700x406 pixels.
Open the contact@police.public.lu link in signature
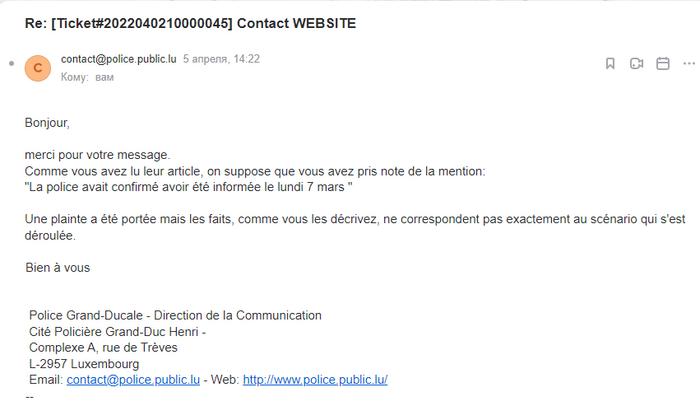pyautogui.click(x=134, y=380)
